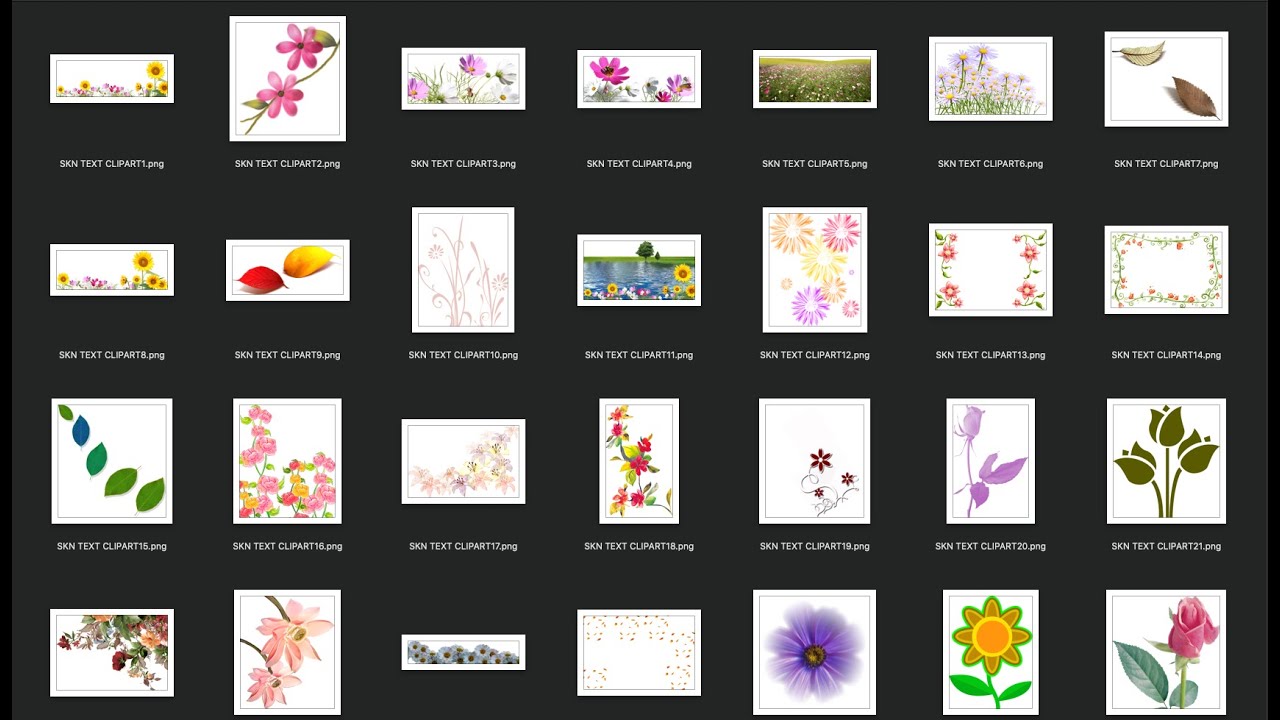Click the CLIPART4 magenta flower thumbnail
Screen dimensions: 1280x720
[x=639, y=79]
